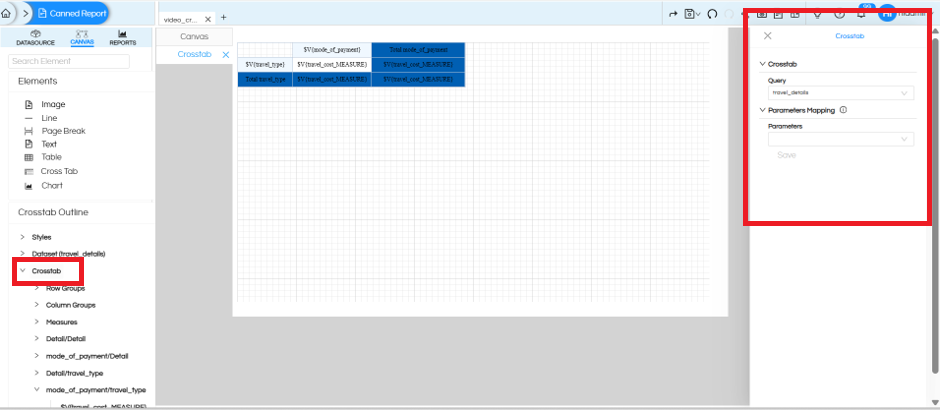Click the Save button in properties panel
Screen dimensions: 943x410
[x=787, y=155]
